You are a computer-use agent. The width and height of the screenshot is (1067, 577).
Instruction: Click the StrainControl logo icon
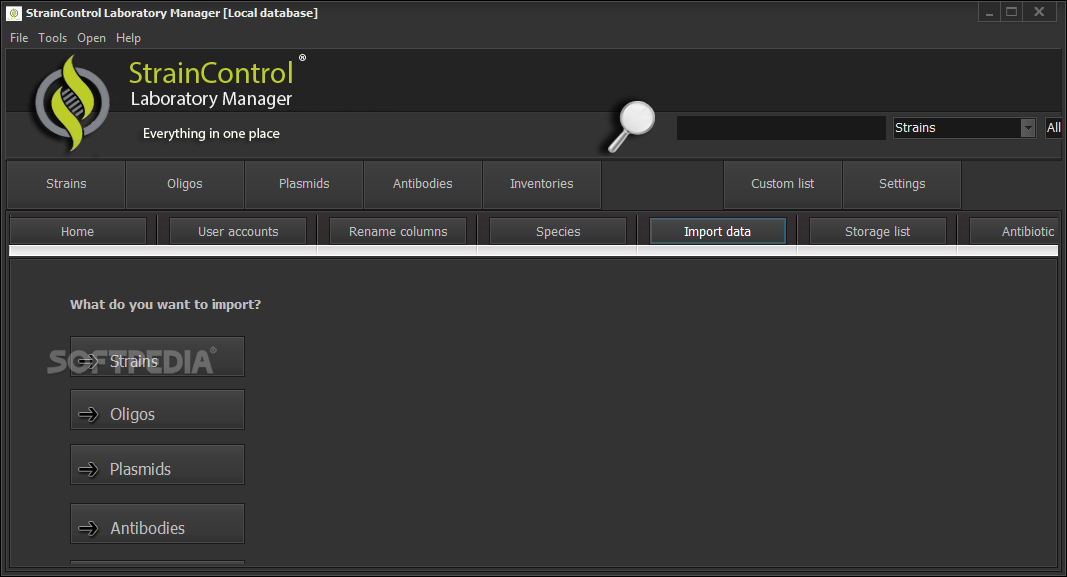coord(72,103)
